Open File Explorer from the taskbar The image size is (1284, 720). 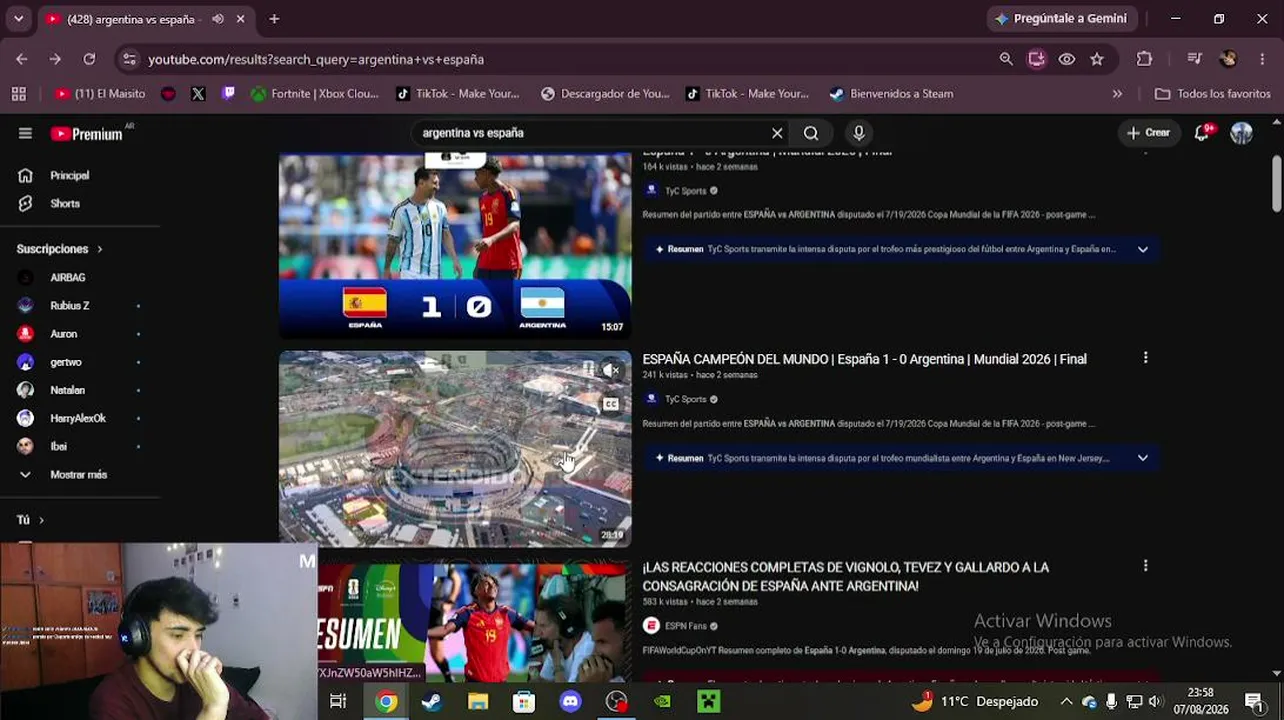(478, 702)
